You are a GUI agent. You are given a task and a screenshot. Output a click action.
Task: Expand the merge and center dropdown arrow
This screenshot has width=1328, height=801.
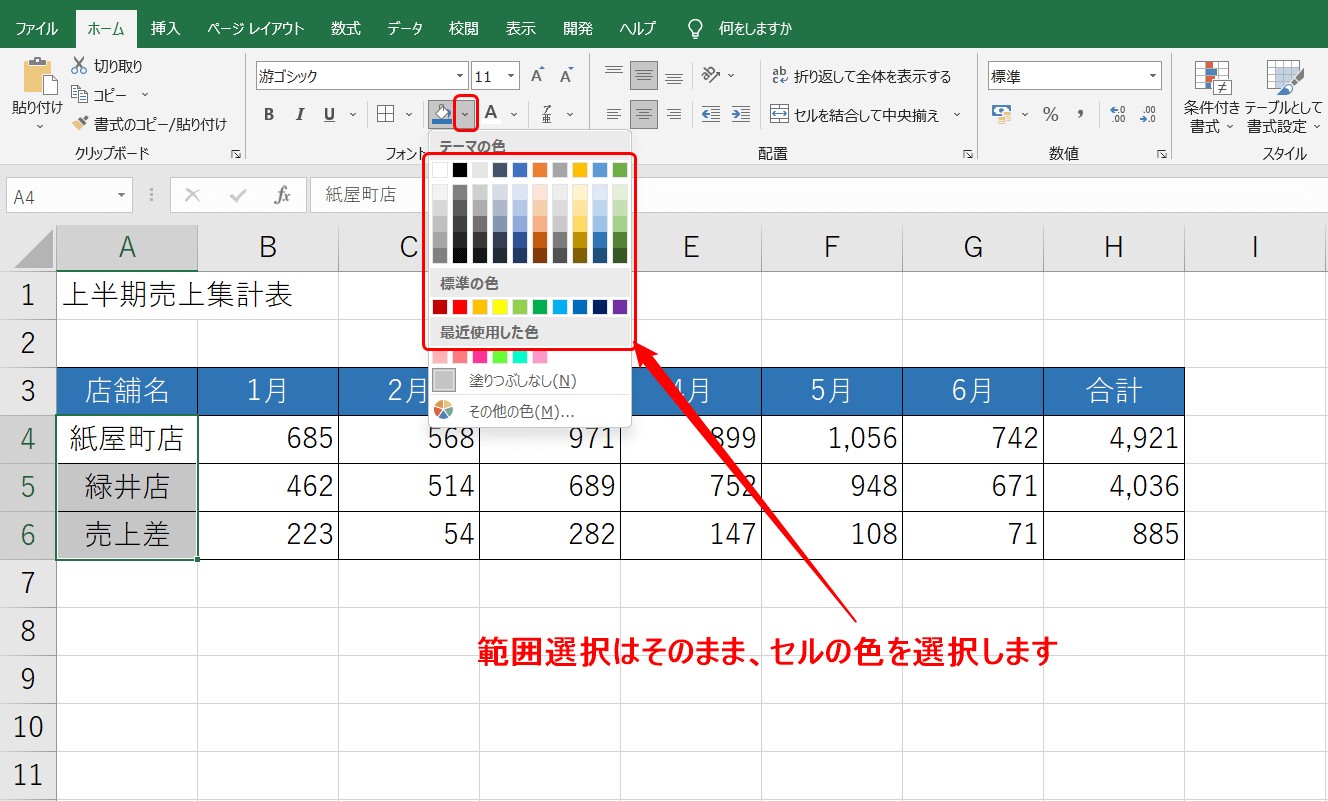pos(957,115)
